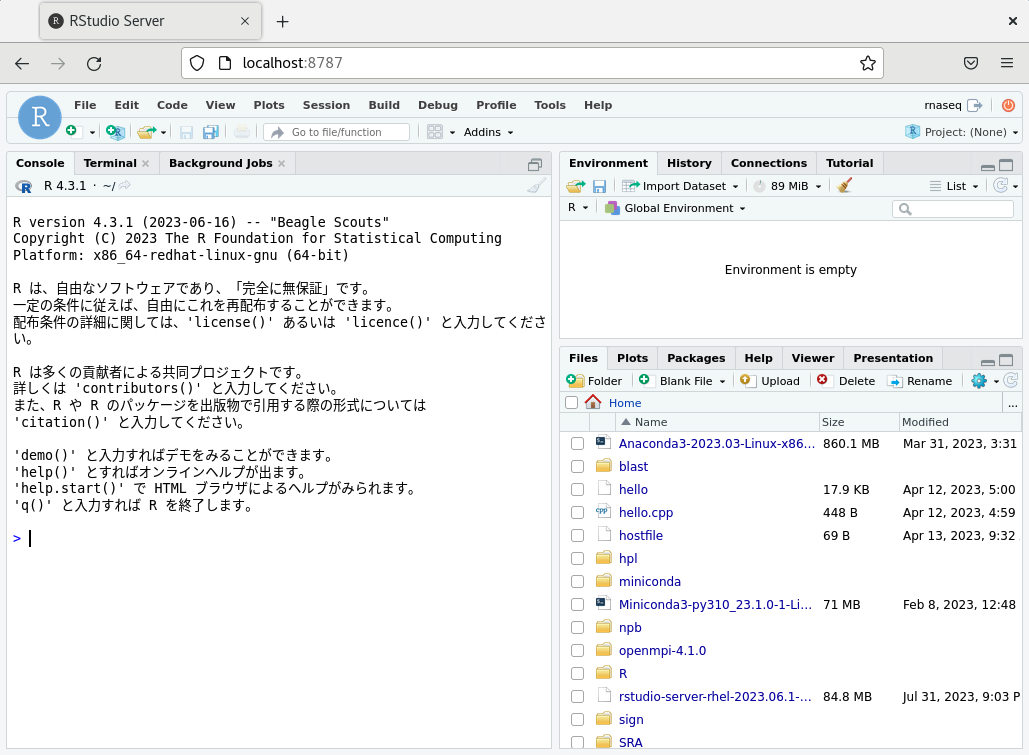Expand the New File dropdown arrow

(x=93, y=133)
